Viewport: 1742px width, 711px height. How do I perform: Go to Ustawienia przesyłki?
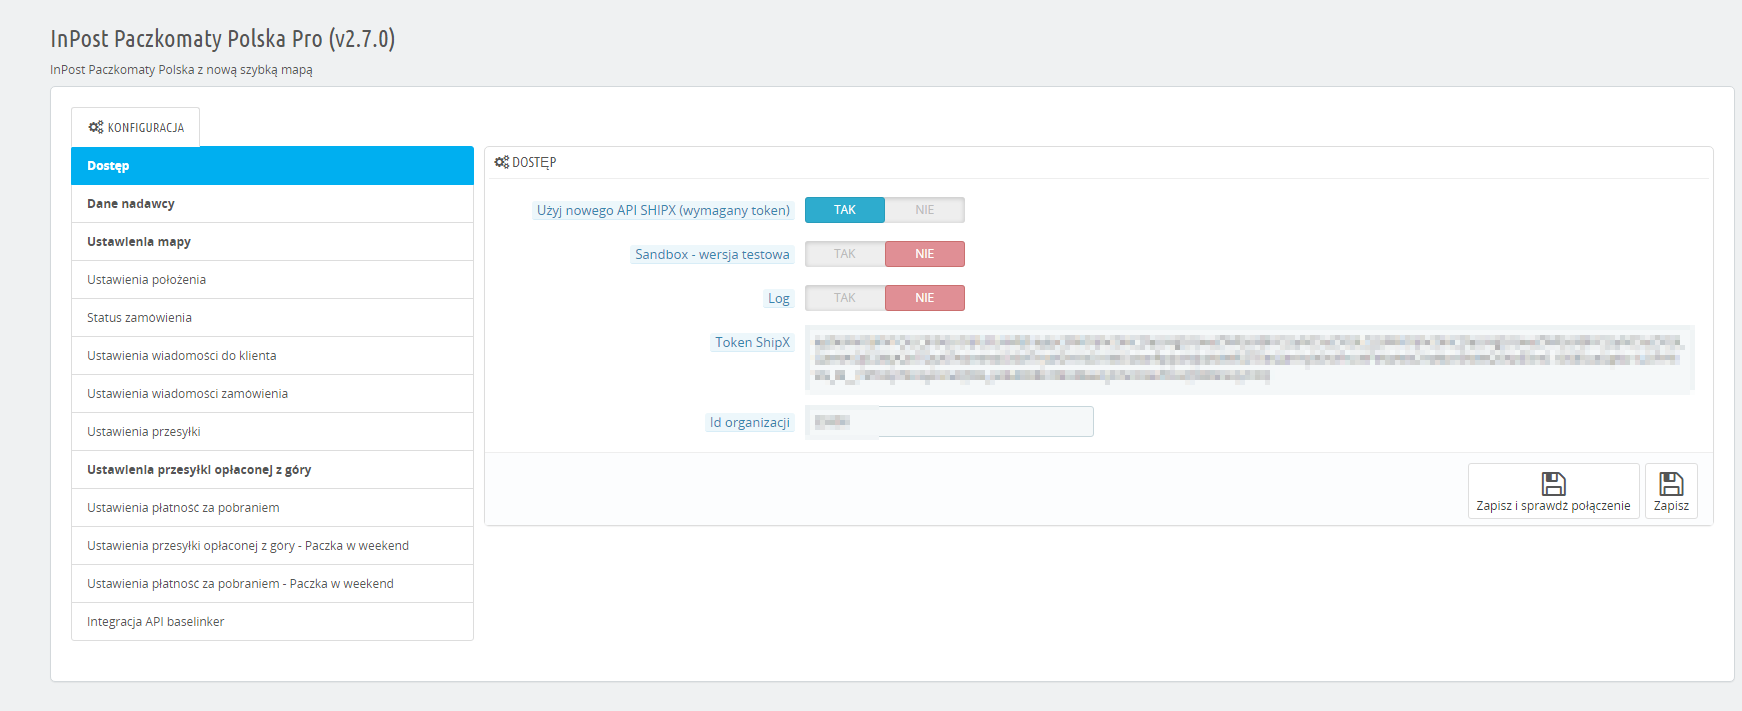tap(272, 432)
